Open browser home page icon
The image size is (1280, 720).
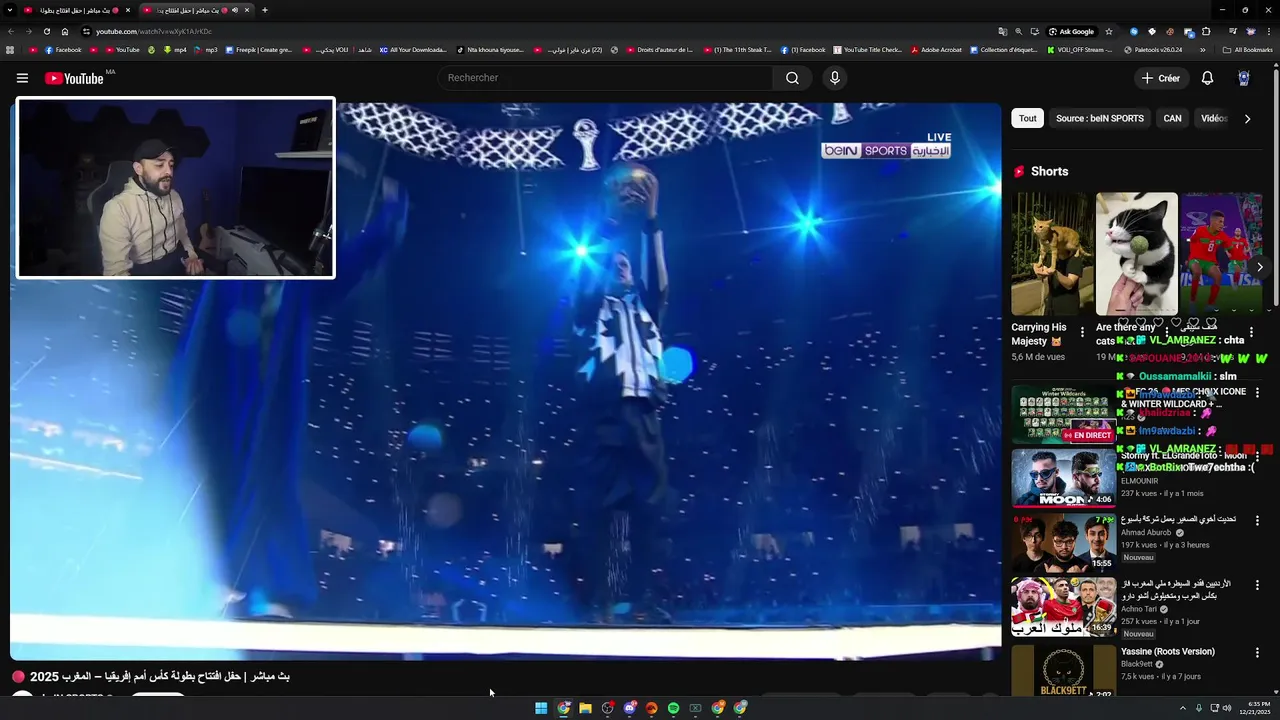[65, 31]
